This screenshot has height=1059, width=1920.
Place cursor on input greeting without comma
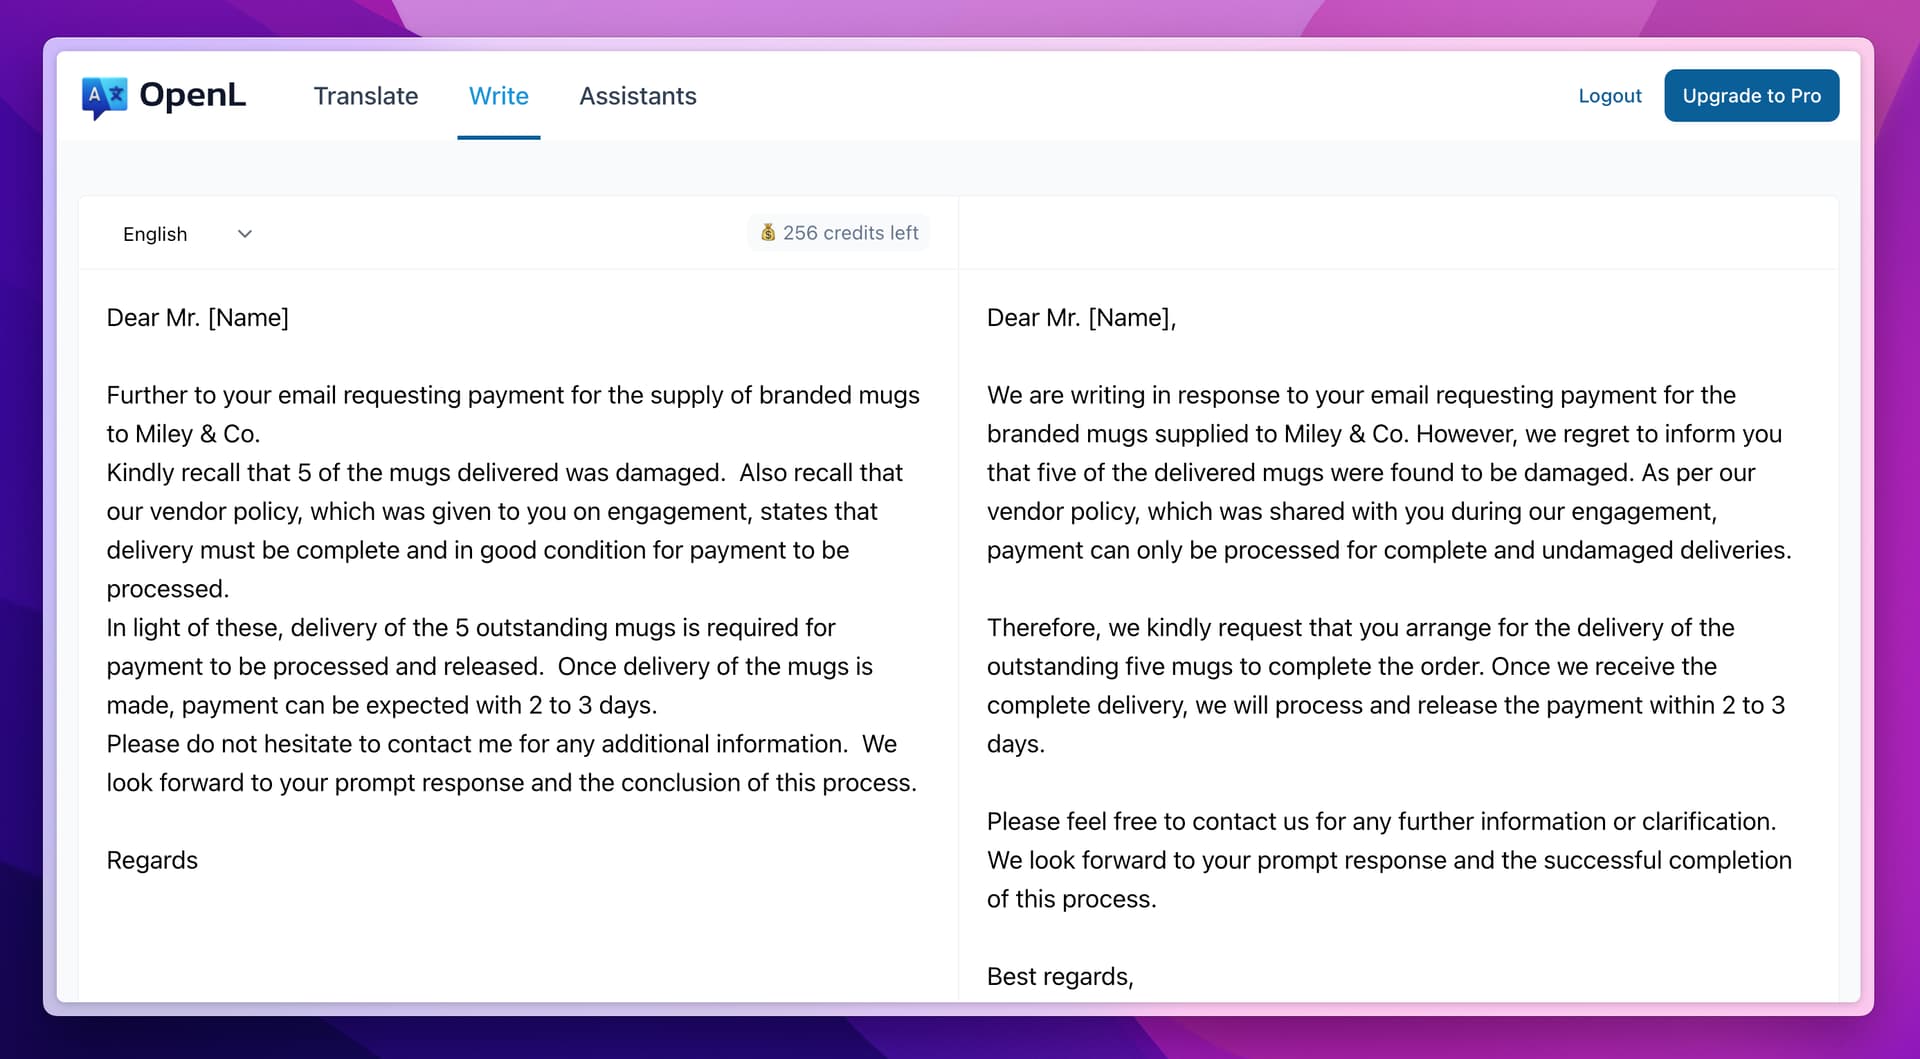[x=198, y=318]
